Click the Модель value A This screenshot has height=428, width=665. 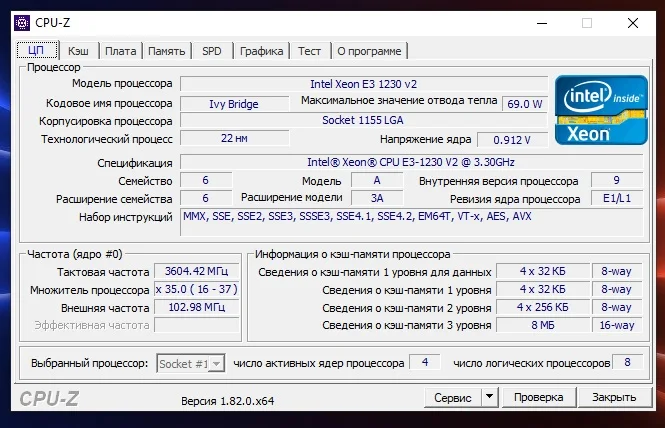377,180
